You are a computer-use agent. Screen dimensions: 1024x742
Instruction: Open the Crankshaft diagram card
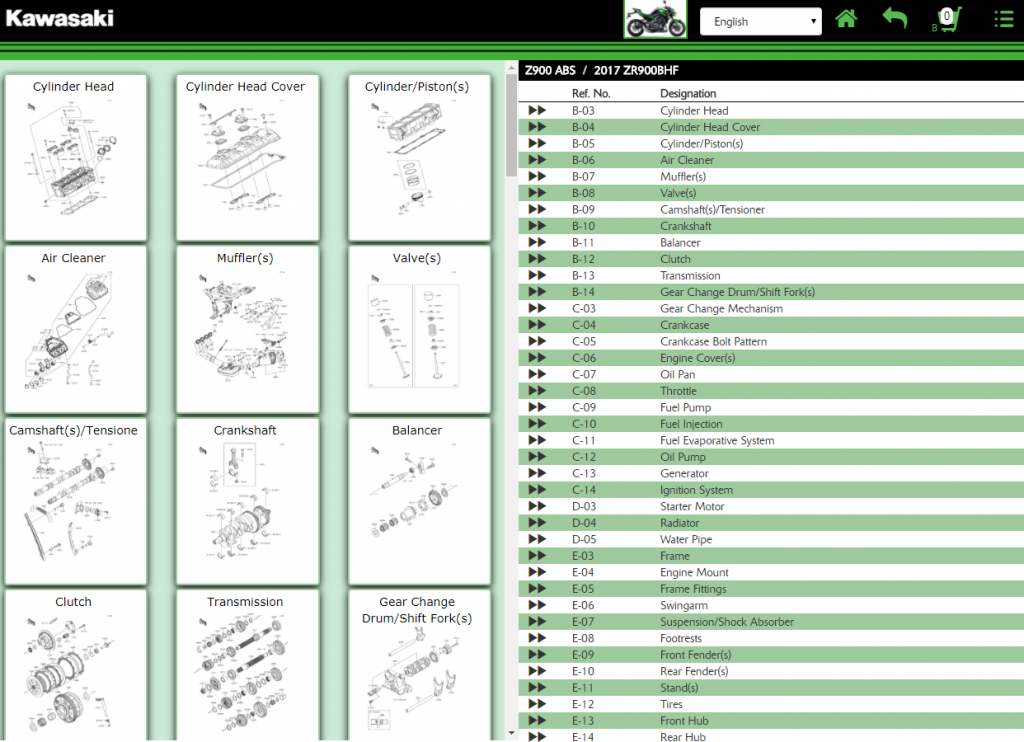click(x=248, y=501)
